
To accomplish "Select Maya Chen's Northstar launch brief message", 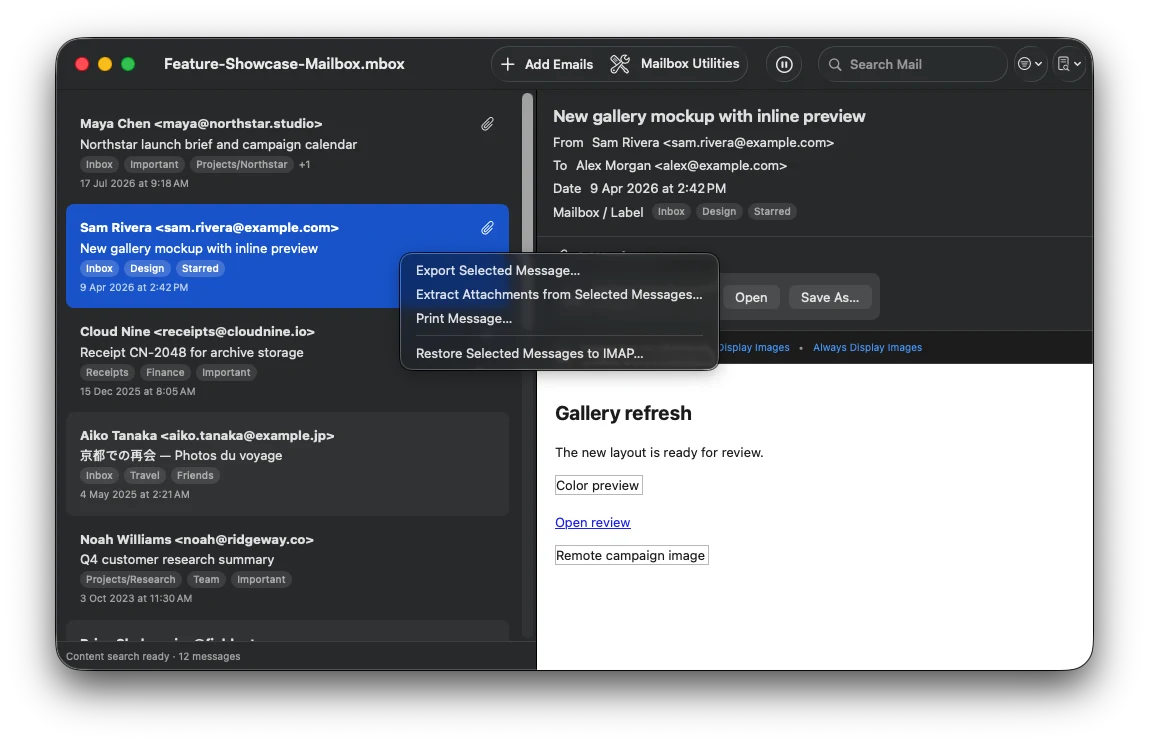I will click(287, 152).
